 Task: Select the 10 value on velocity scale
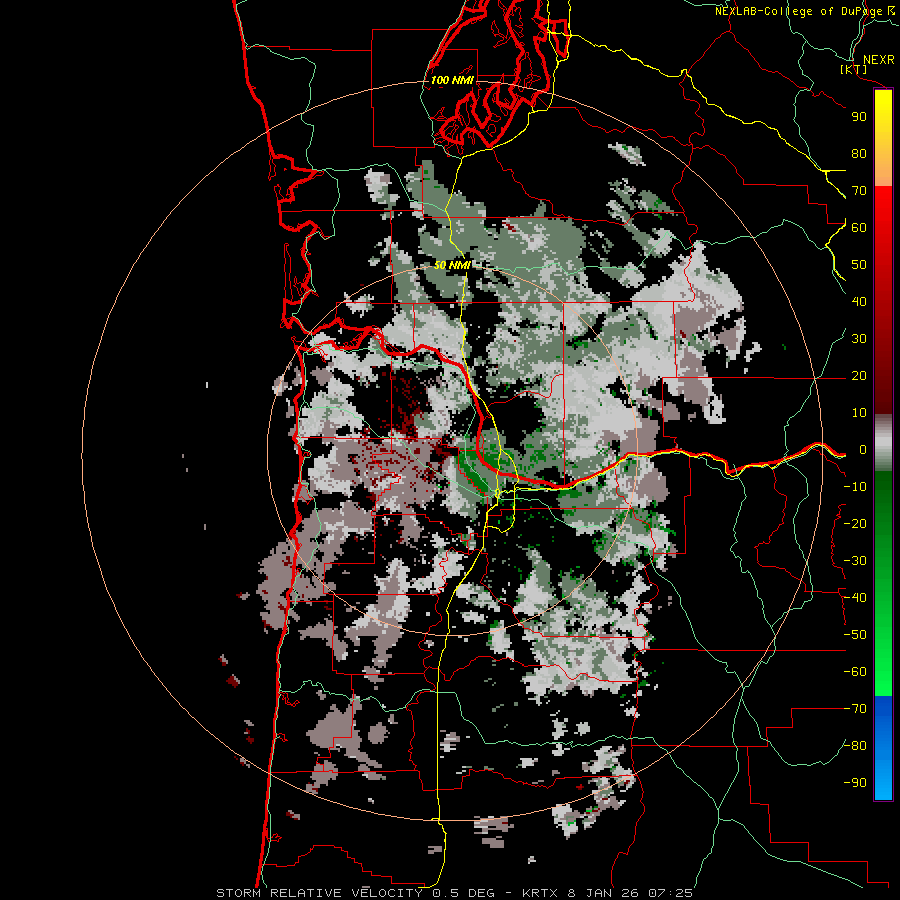point(859,413)
